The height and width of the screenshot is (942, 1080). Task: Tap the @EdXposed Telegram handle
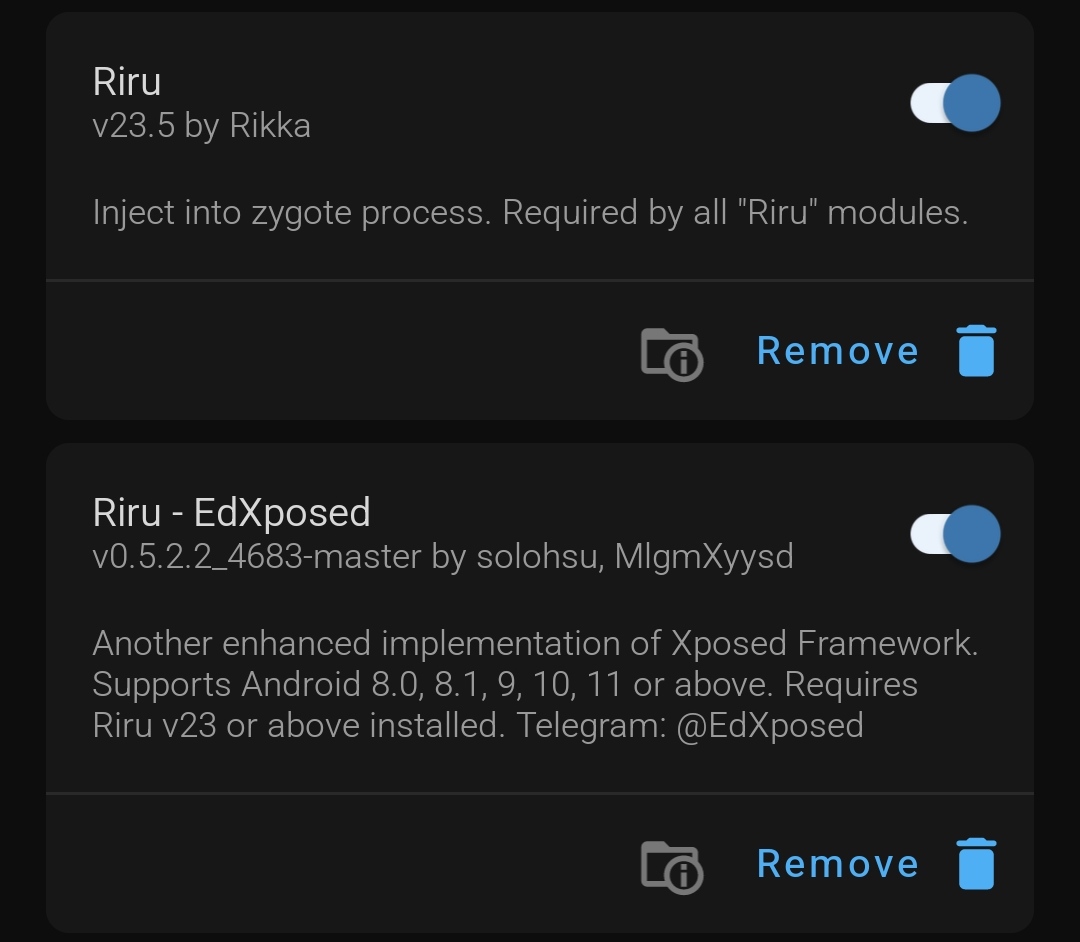point(770,726)
